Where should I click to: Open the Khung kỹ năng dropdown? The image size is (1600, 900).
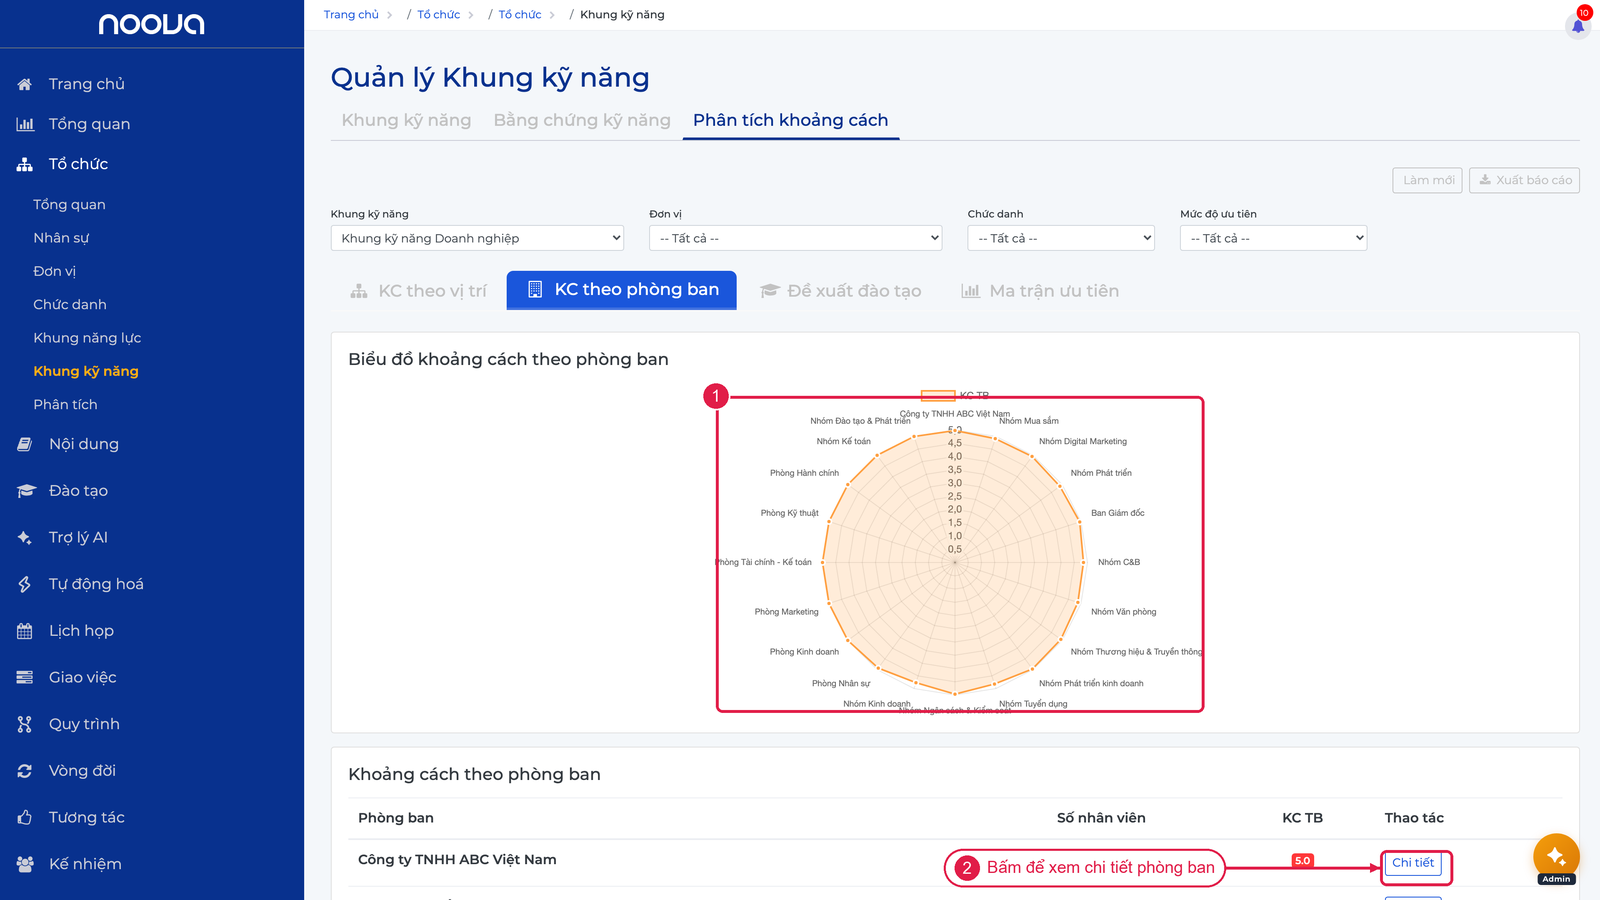click(477, 238)
